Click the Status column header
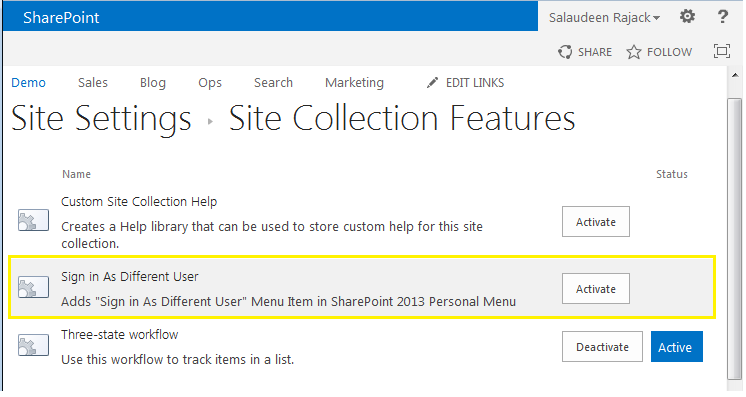Screen dimensions: 746x397 click(x=672, y=174)
